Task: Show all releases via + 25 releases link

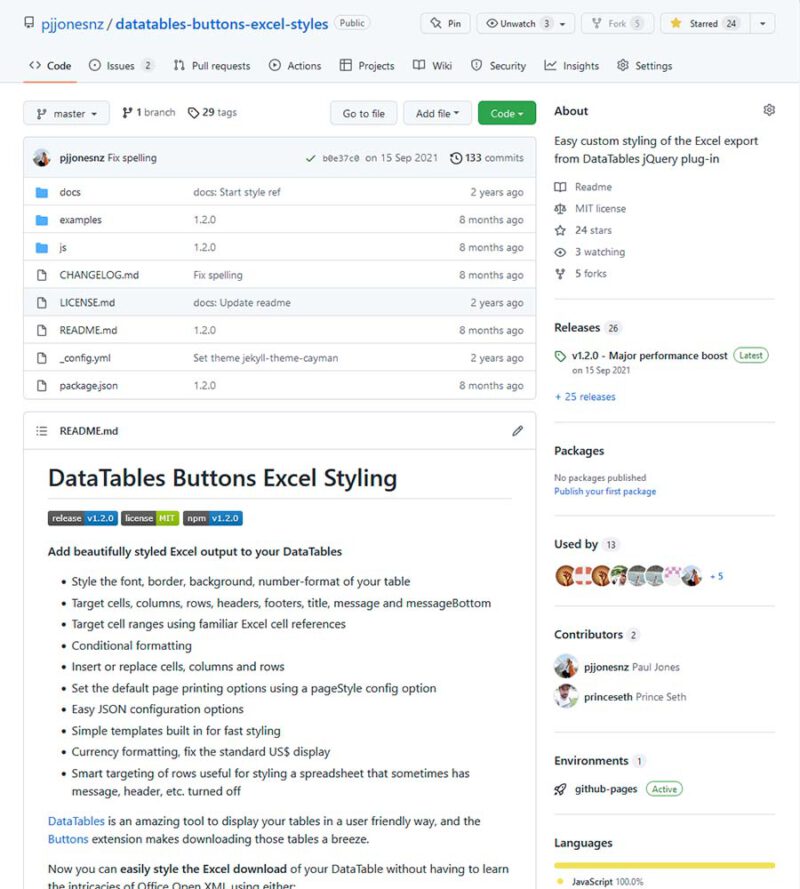Action: (x=584, y=396)
